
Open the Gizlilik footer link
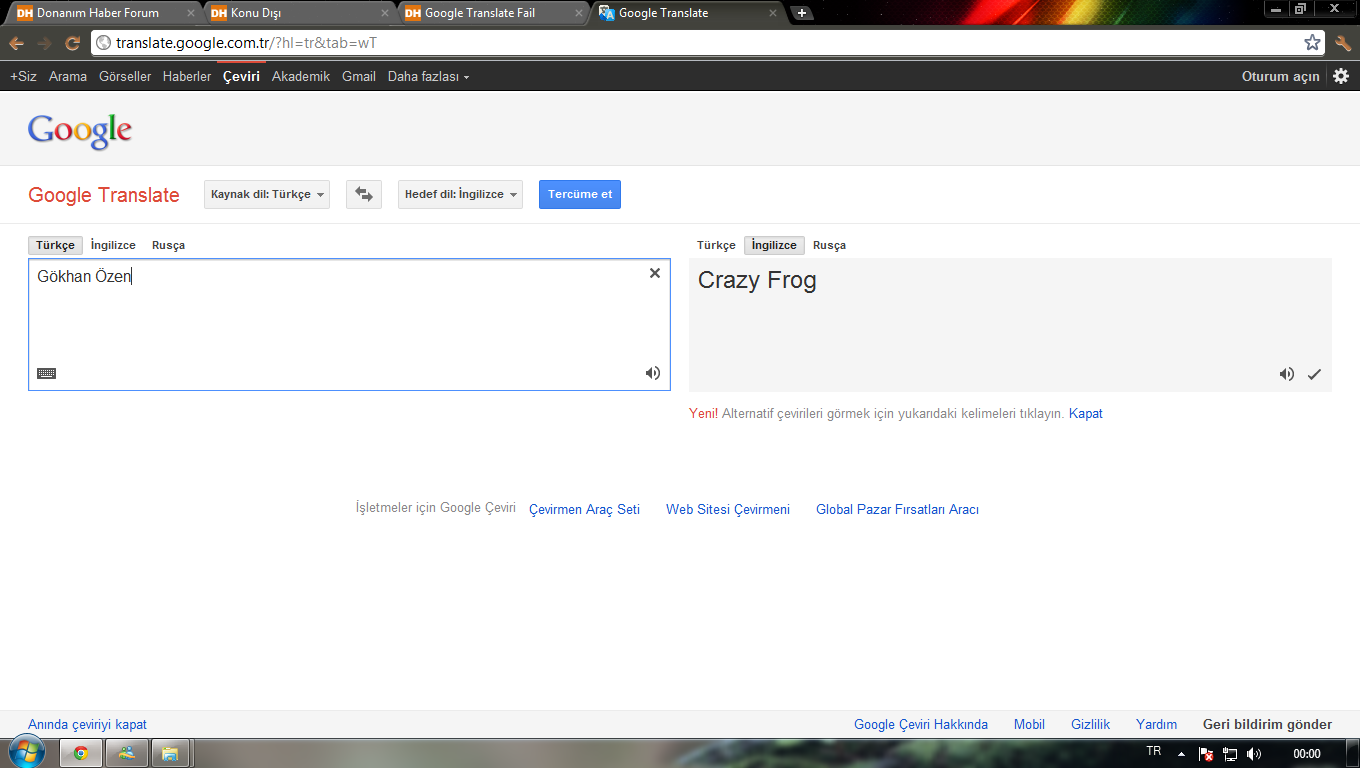1090,724
